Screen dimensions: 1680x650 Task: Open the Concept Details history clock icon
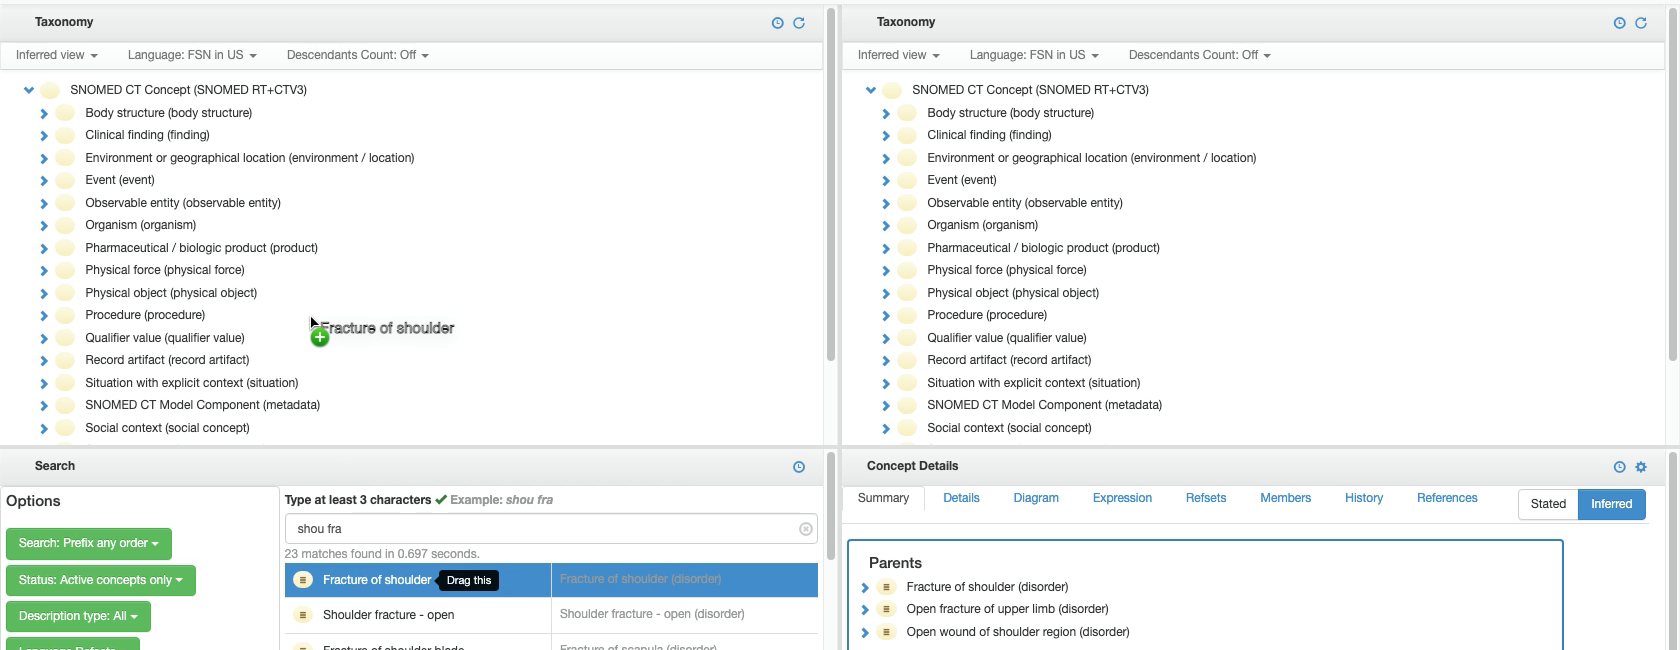(1620, 467)
